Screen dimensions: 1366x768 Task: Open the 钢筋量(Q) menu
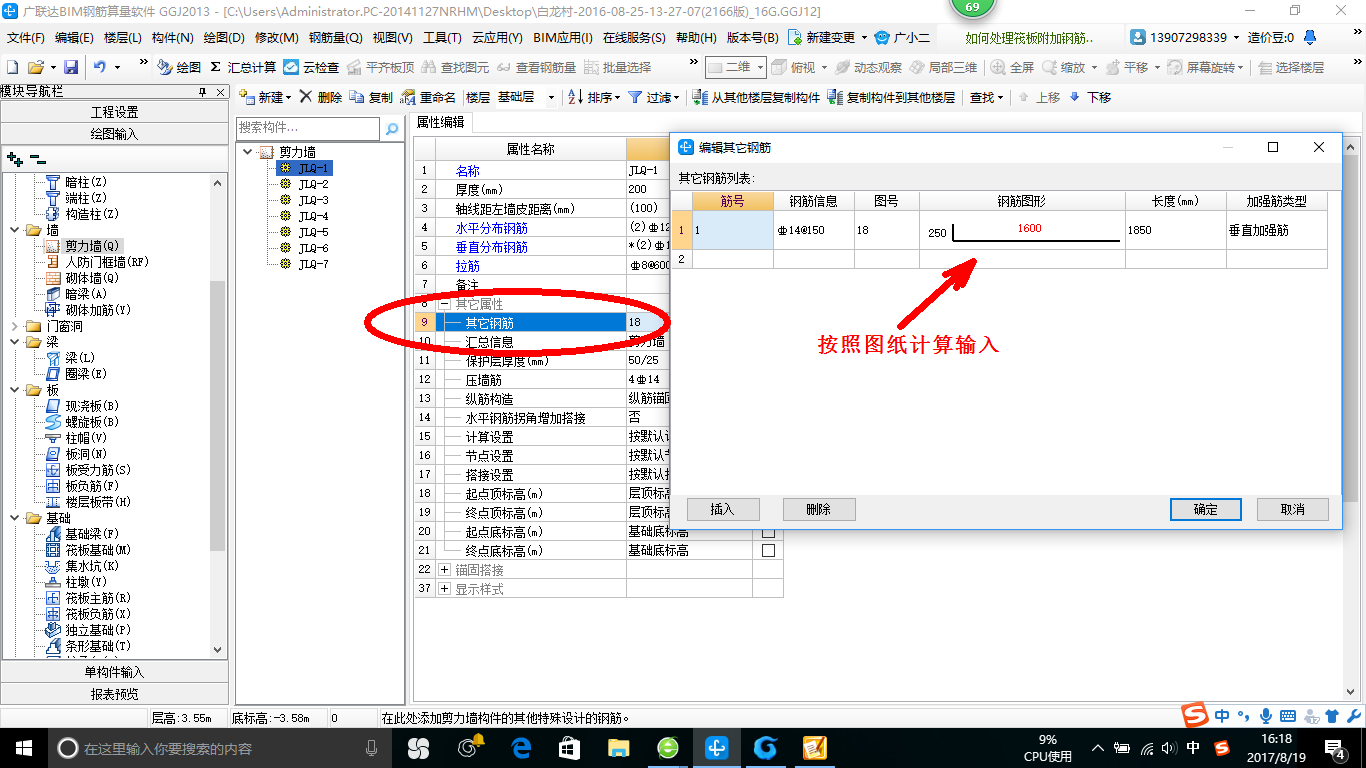335,38
